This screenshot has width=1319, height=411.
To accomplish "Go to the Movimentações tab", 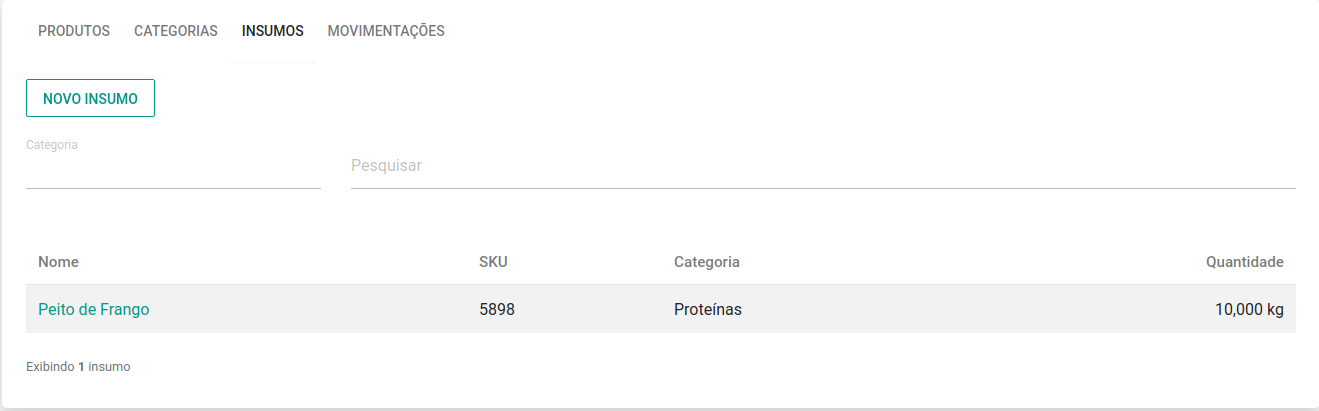I will [386, 31].
